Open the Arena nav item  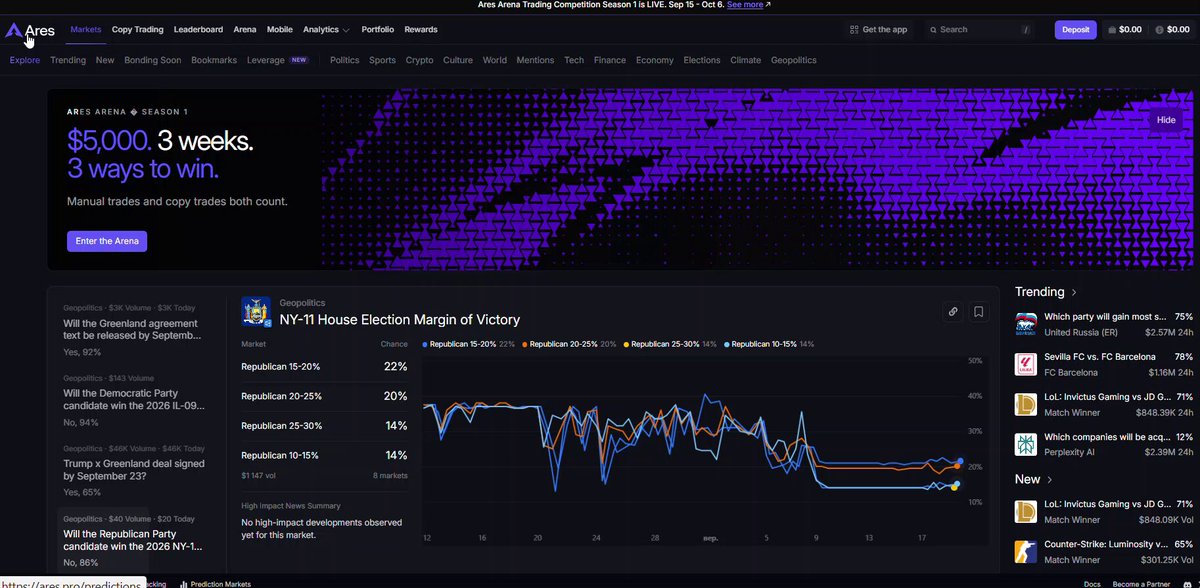[x=245, y=30]
